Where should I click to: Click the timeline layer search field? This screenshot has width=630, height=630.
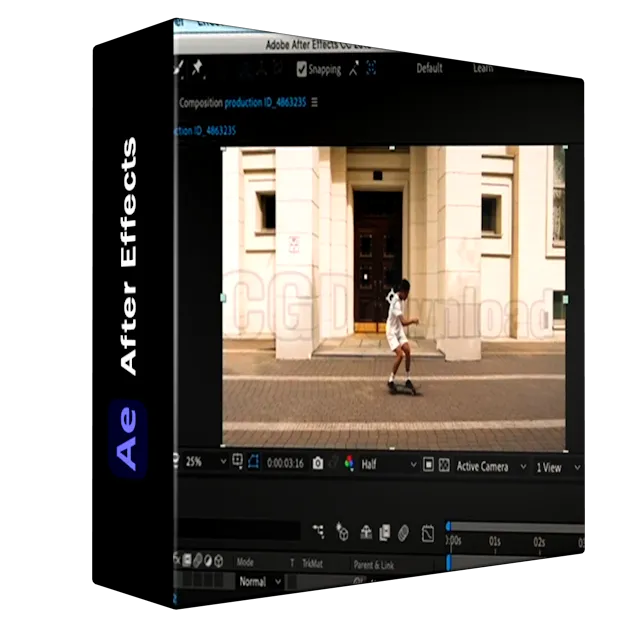[x=239, y=529]
